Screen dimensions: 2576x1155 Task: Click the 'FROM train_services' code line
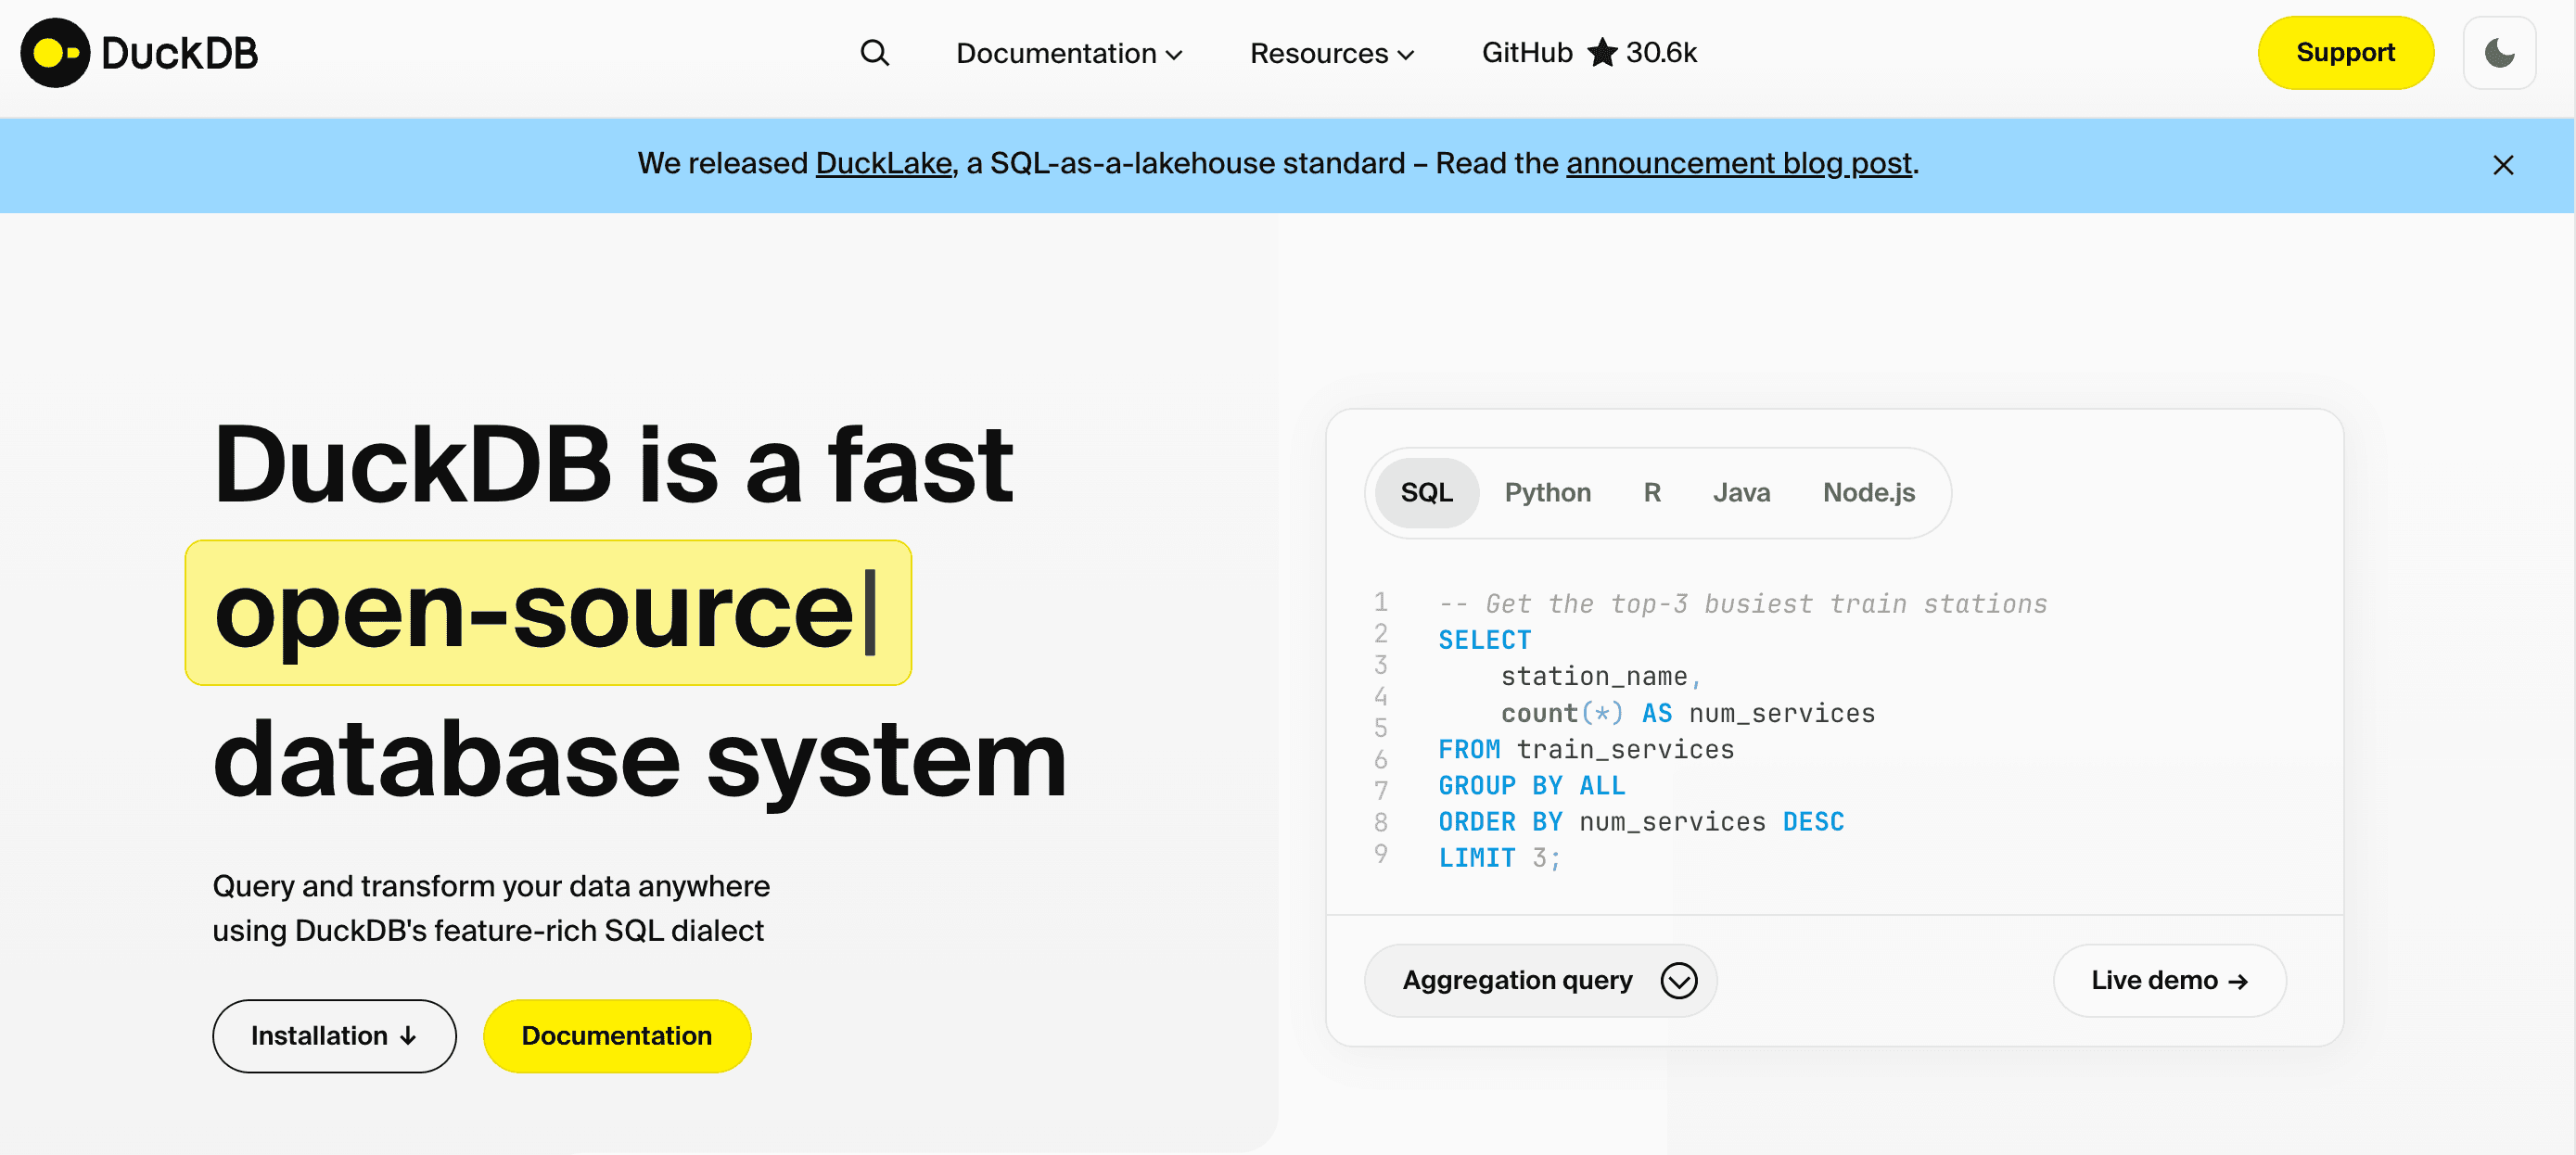1585,749
